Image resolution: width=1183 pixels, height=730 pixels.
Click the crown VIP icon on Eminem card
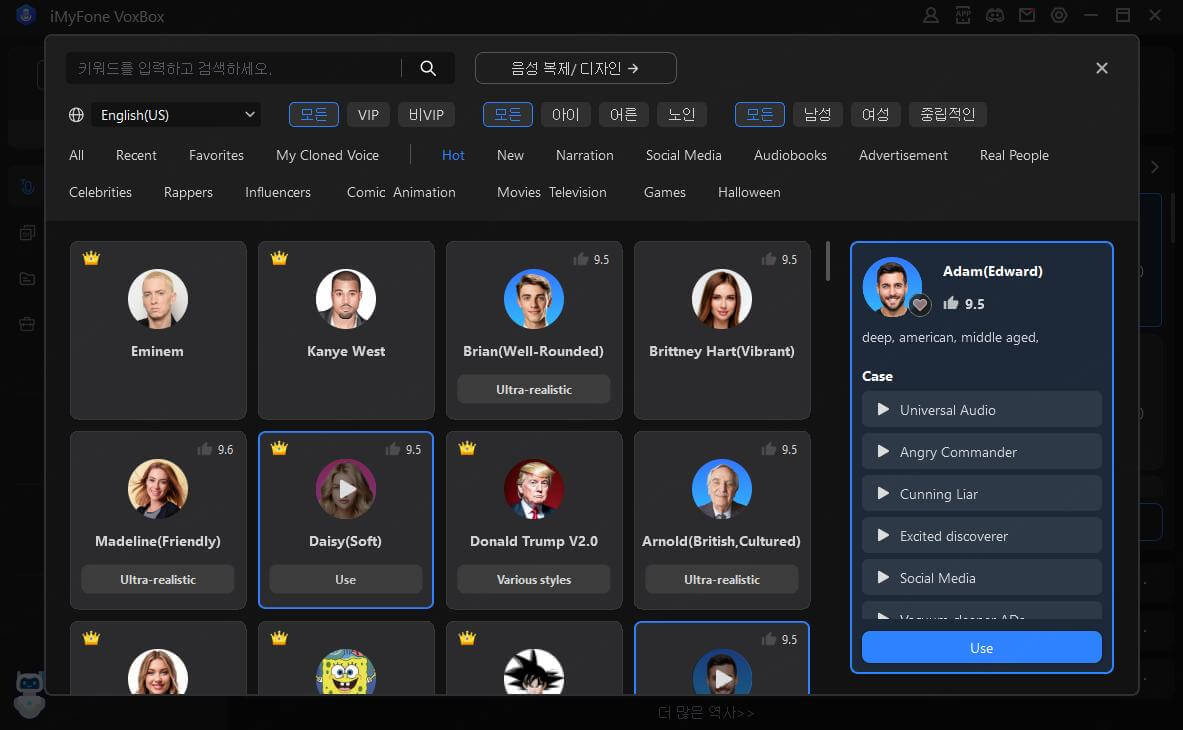pyautogui.click(x=91, y=258)
